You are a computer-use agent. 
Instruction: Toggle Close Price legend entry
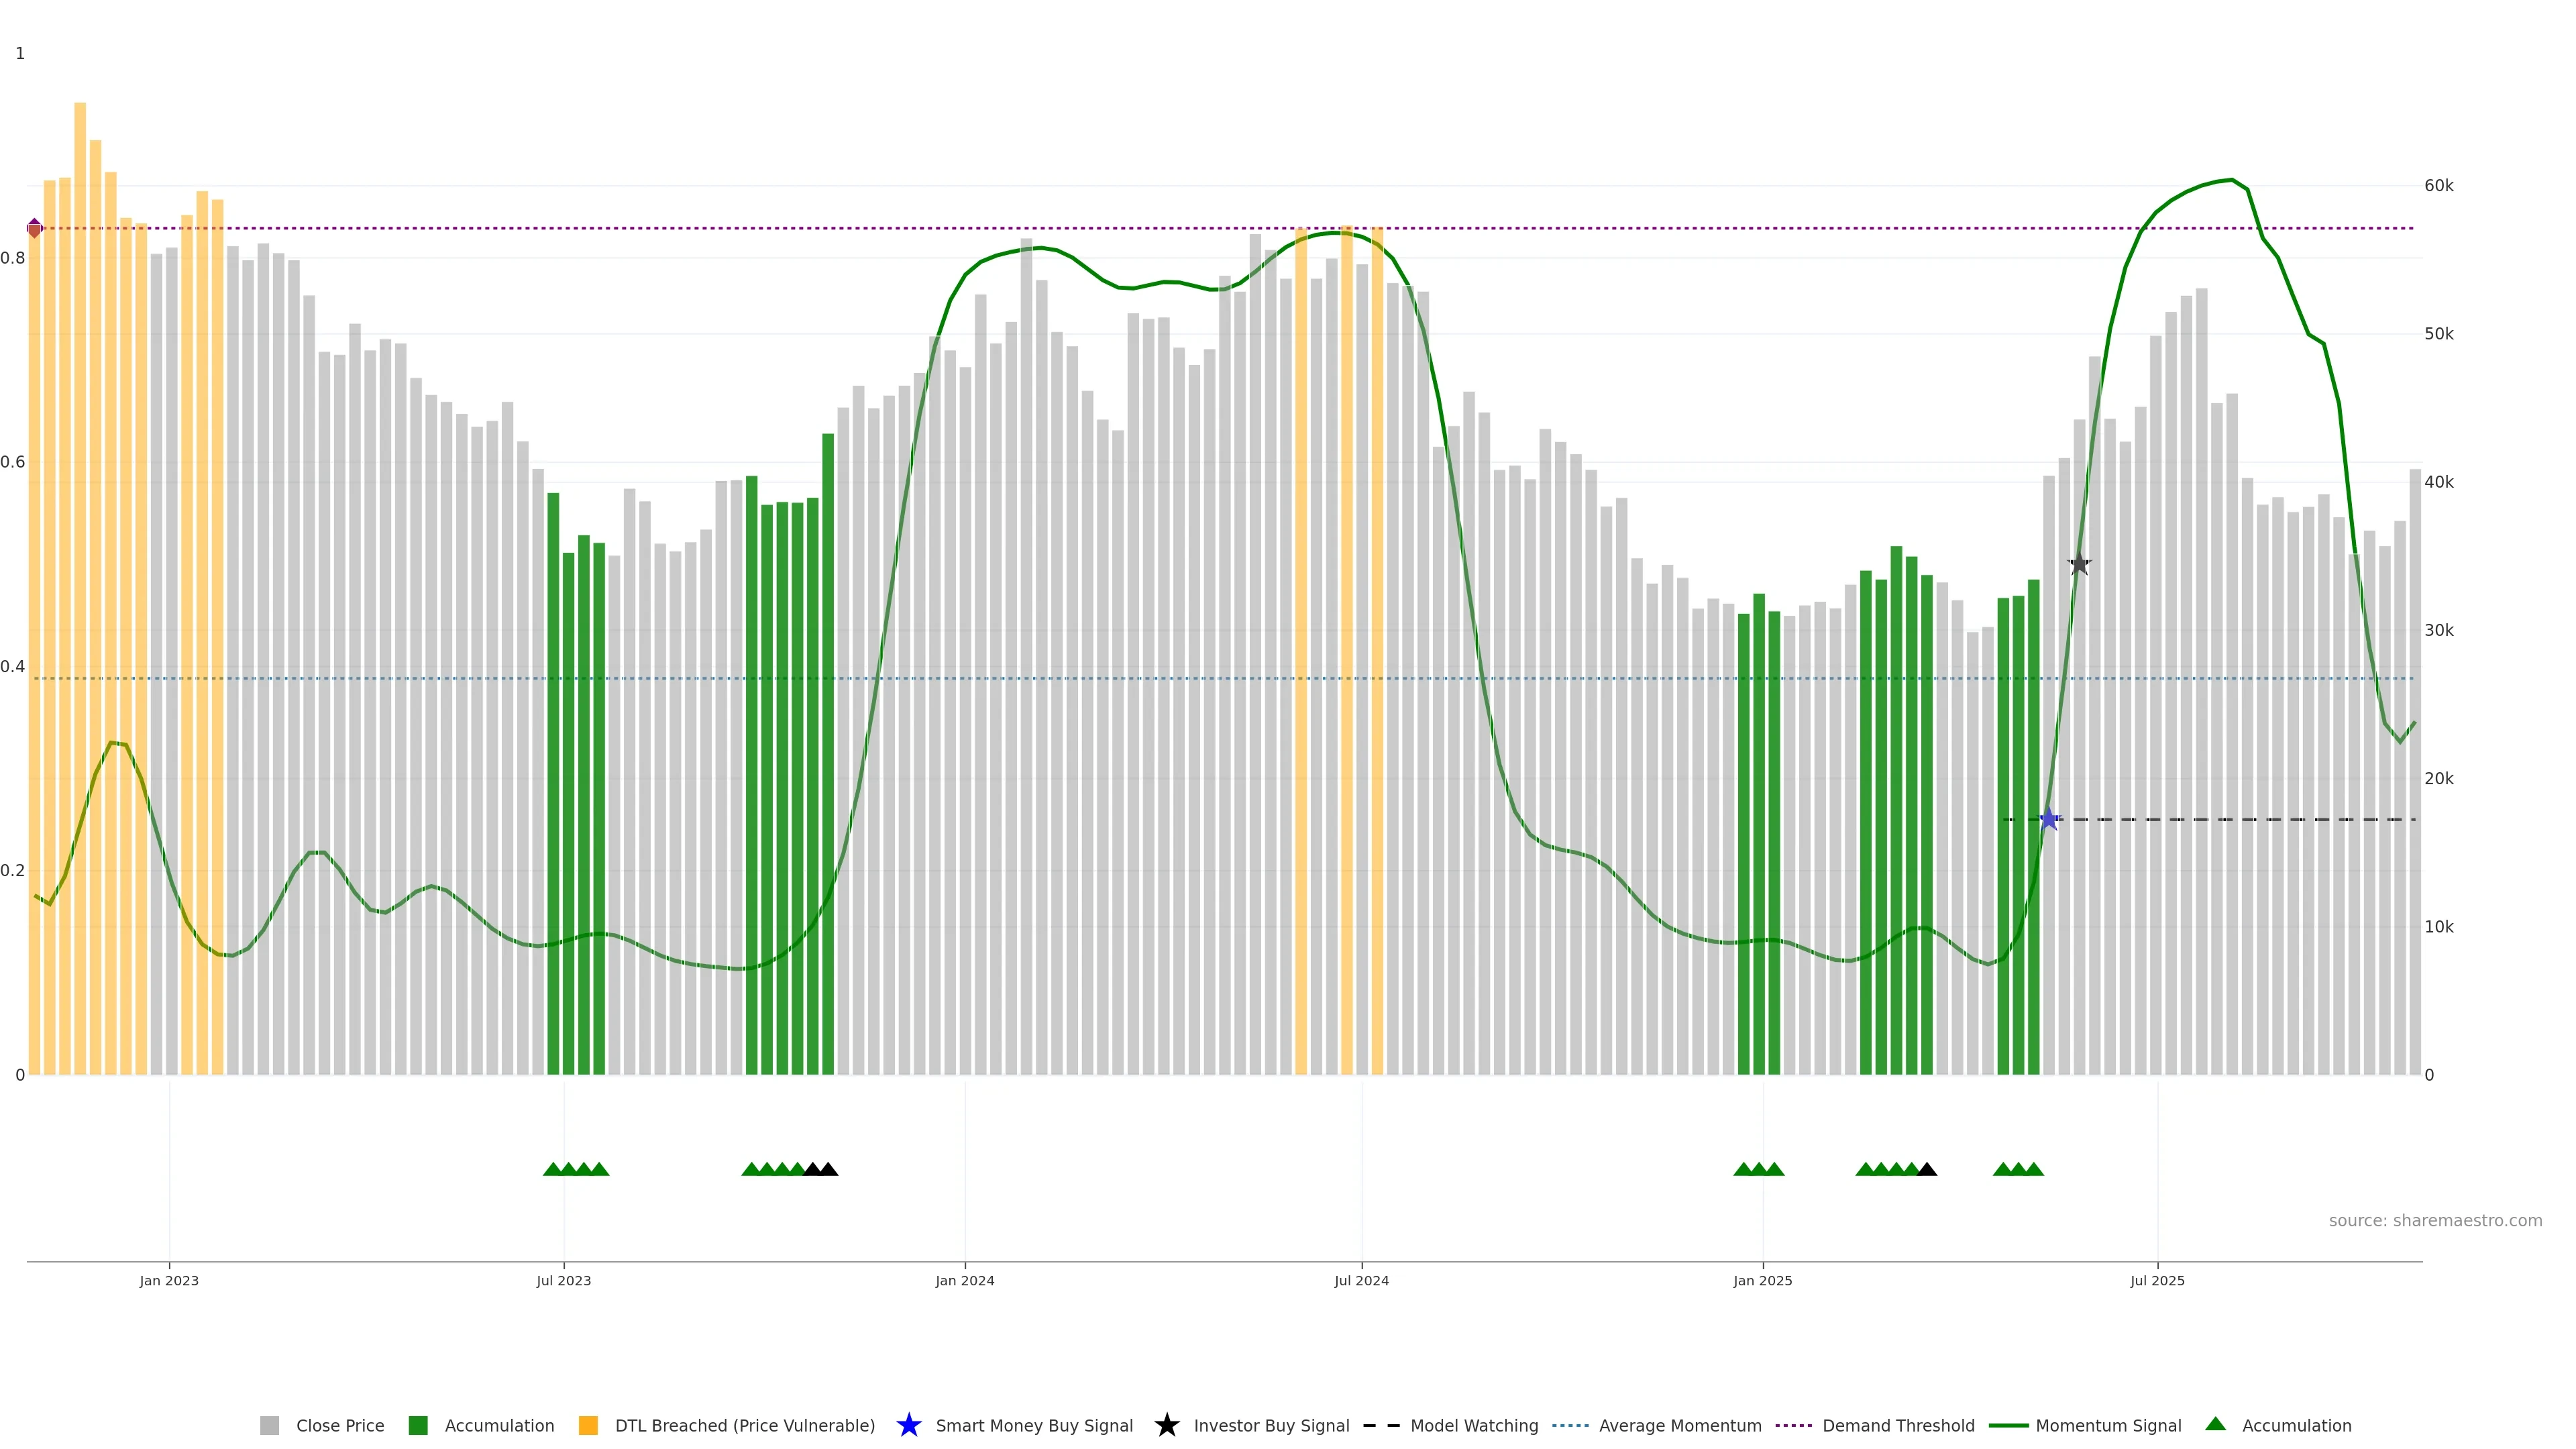[x=339, y=1425]
